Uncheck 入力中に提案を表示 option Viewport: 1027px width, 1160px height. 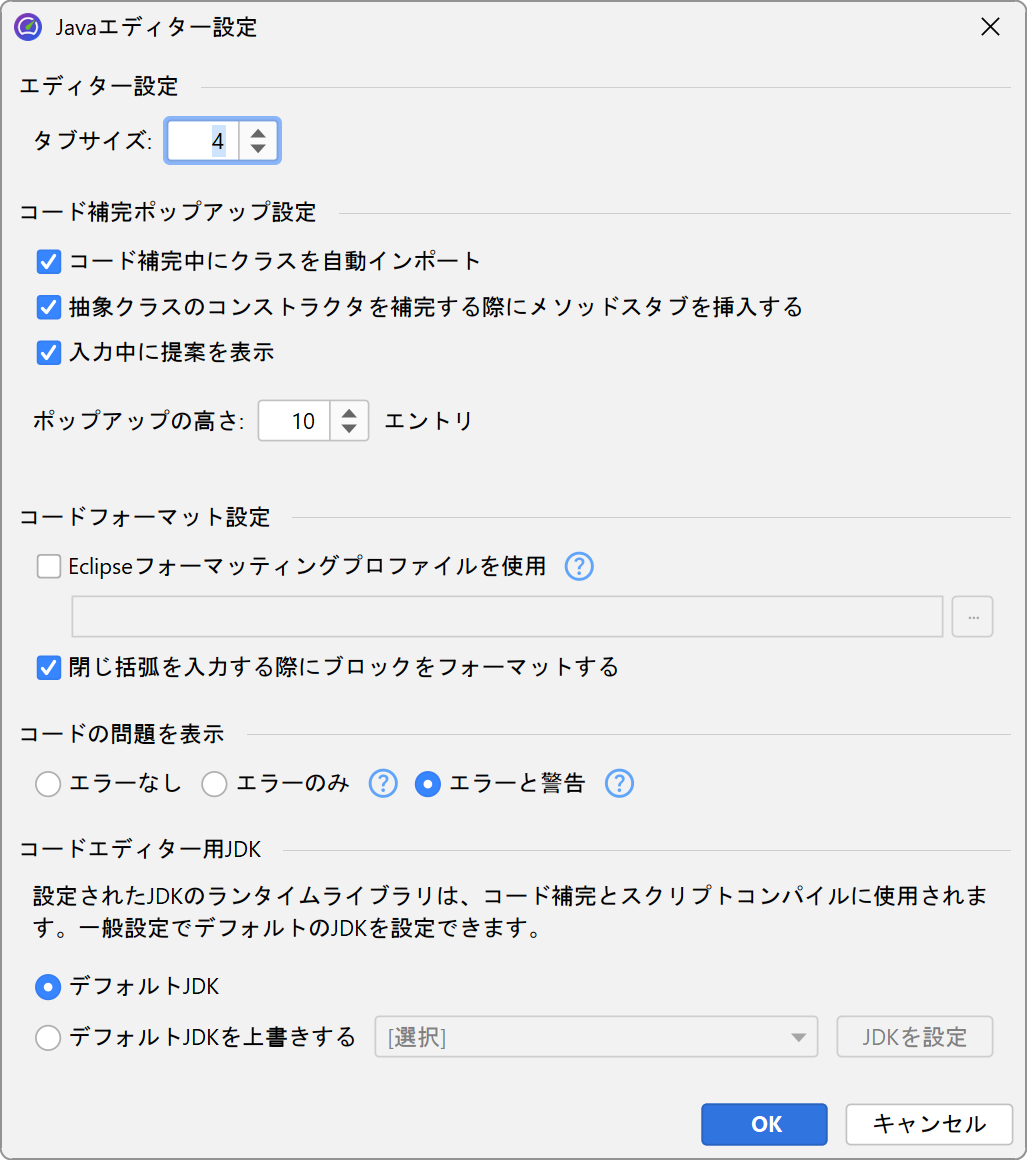[49, 352]
